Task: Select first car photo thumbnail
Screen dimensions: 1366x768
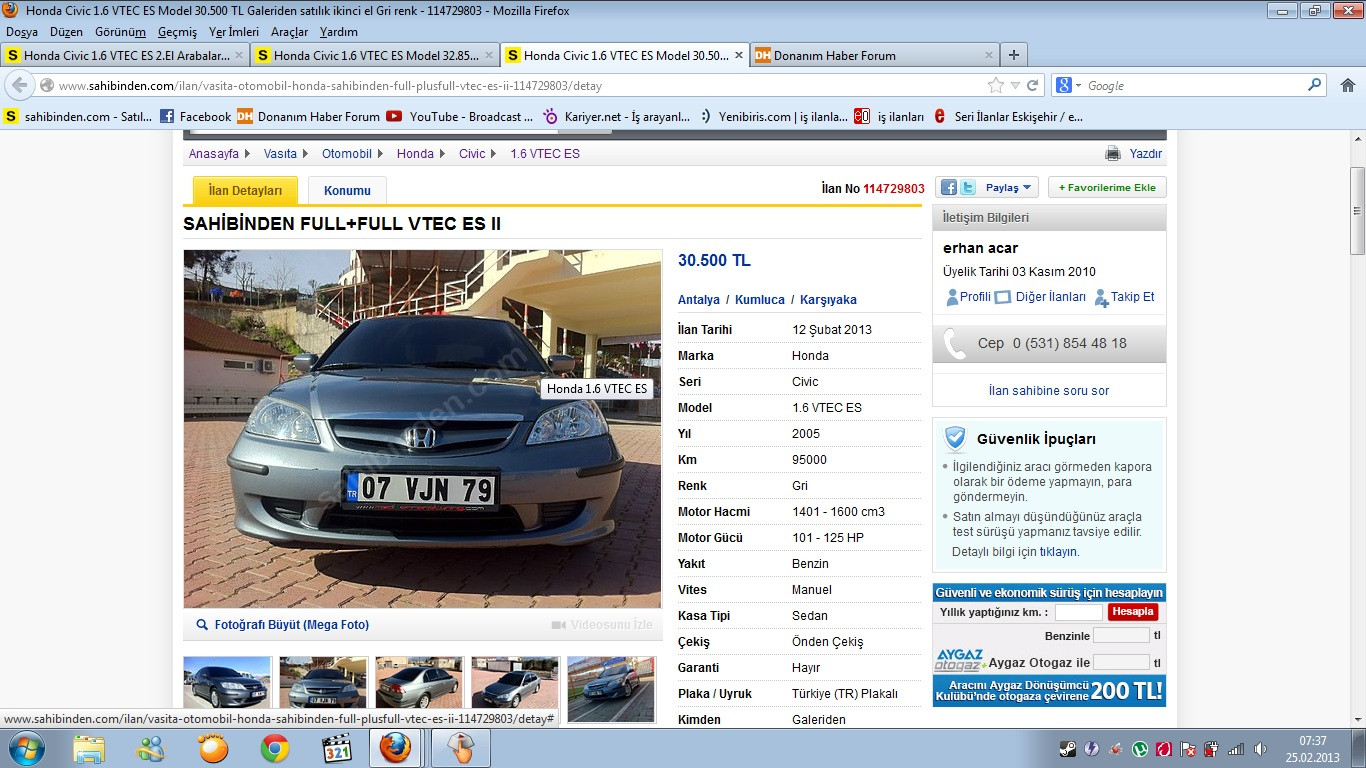Action: (227, 689)
